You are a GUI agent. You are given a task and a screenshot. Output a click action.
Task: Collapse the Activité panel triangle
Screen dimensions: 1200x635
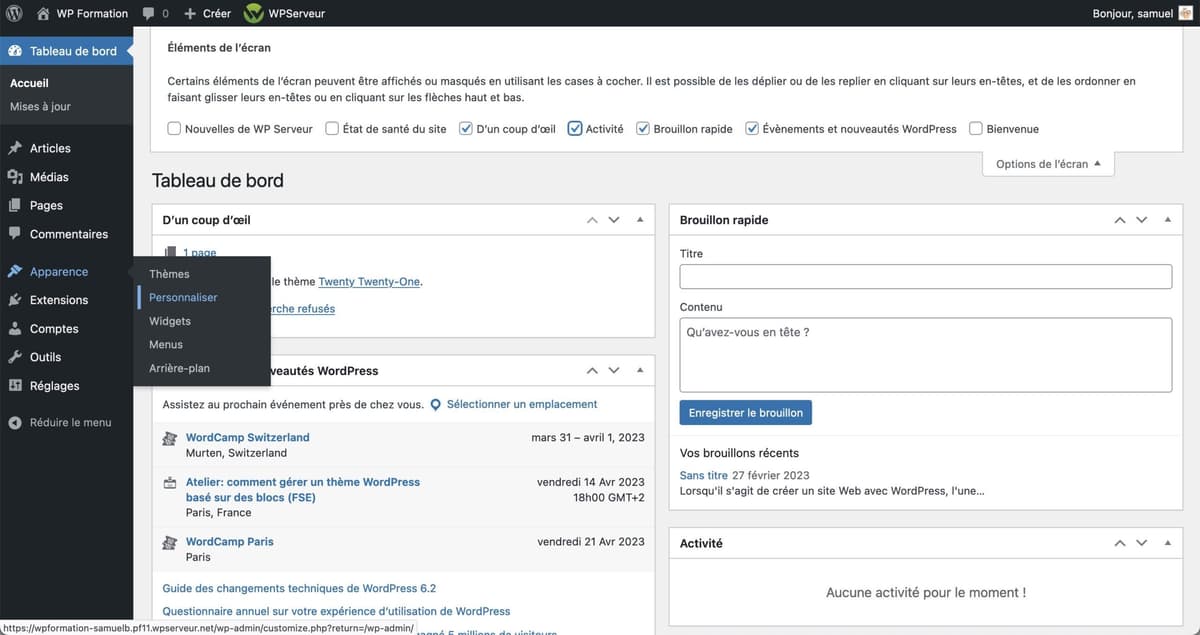[x=1167, y=542]
